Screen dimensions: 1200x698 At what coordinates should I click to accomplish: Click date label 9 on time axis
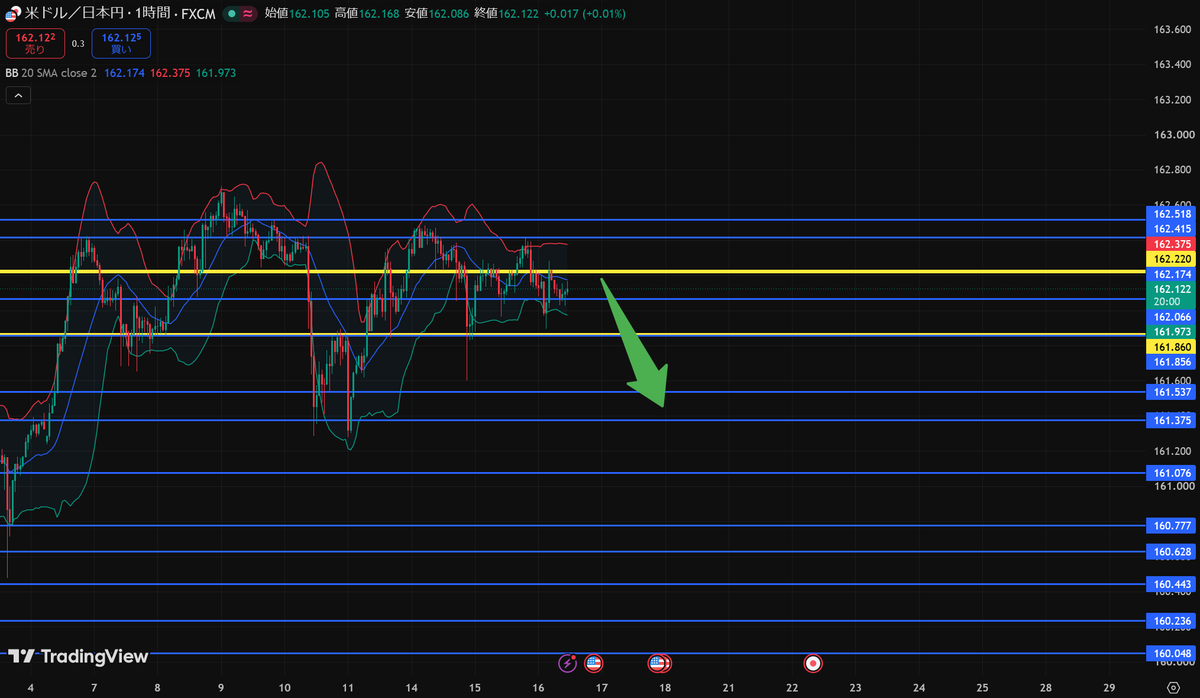coord(220,688)
